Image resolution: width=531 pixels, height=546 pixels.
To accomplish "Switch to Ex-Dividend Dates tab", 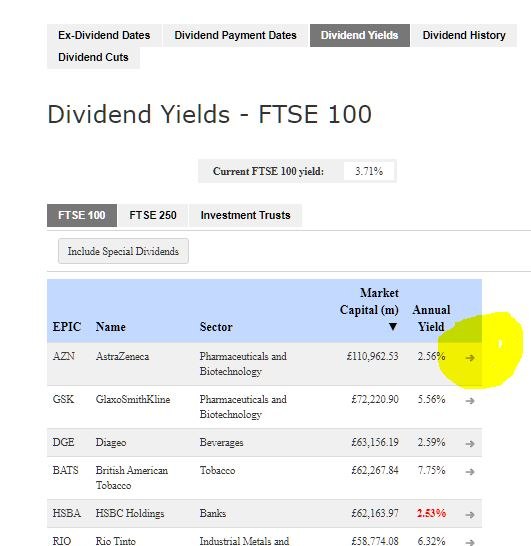I will (x=104, y=35).
